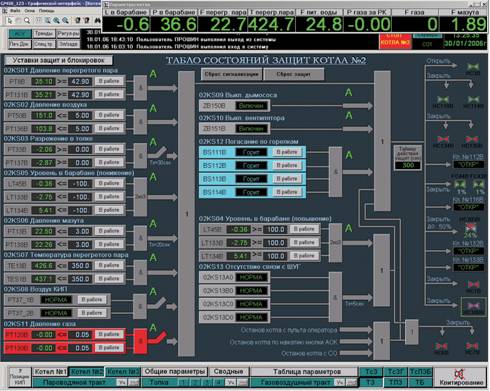Click Уч button beside Газовоздушный тракт

pyautogui.click(x=340, y=382)
